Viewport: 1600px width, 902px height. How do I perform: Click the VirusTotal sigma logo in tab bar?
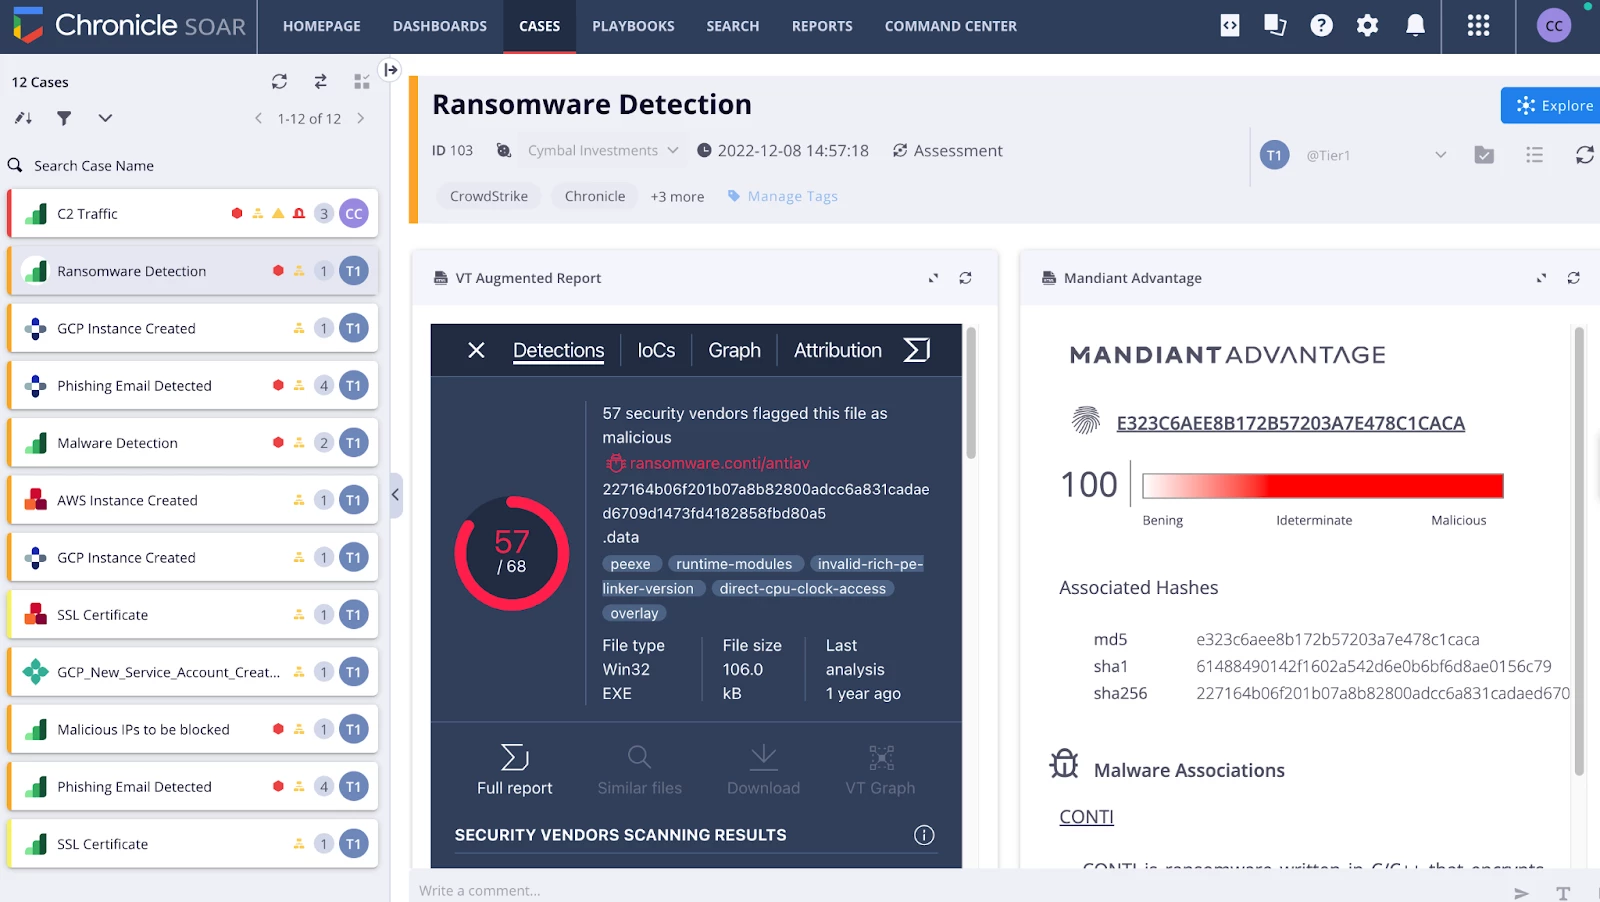(x=917, y=350)
